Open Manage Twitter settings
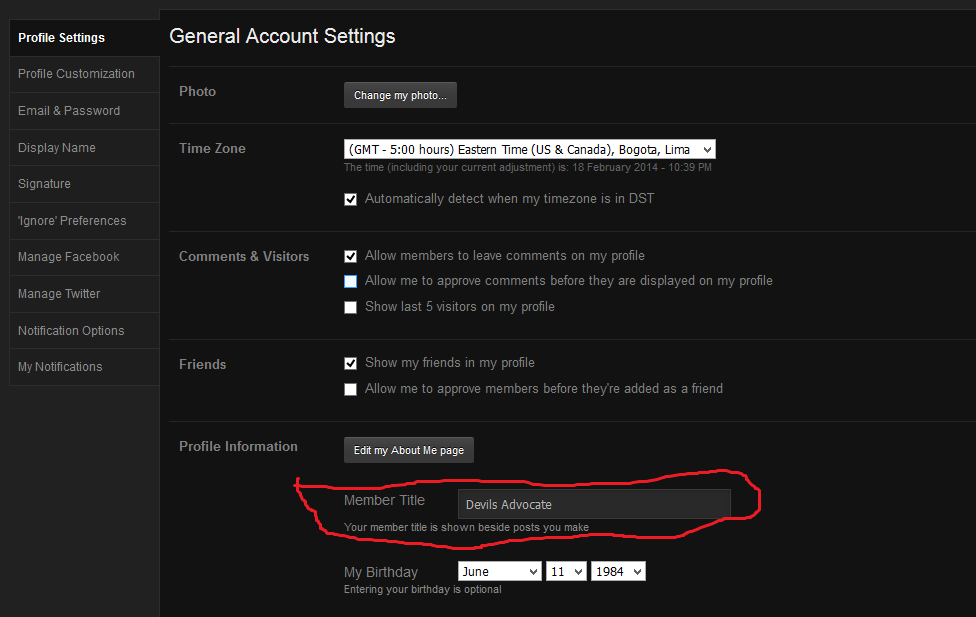The image size is (976, 617). click(59, 294)
